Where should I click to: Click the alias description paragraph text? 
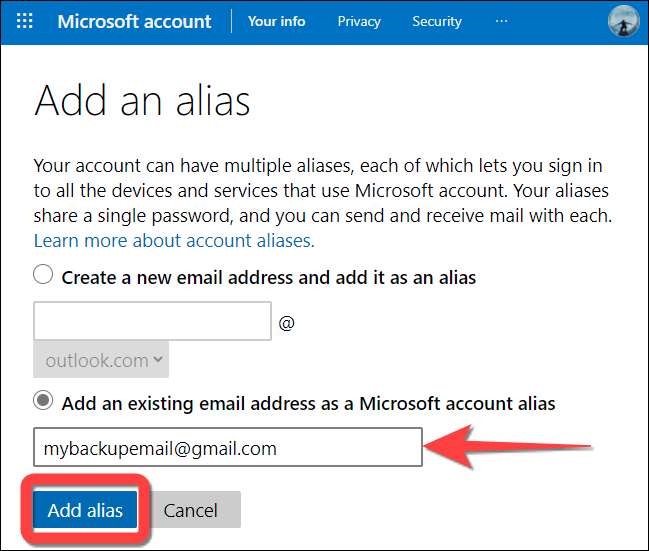(x=322, y=190)
